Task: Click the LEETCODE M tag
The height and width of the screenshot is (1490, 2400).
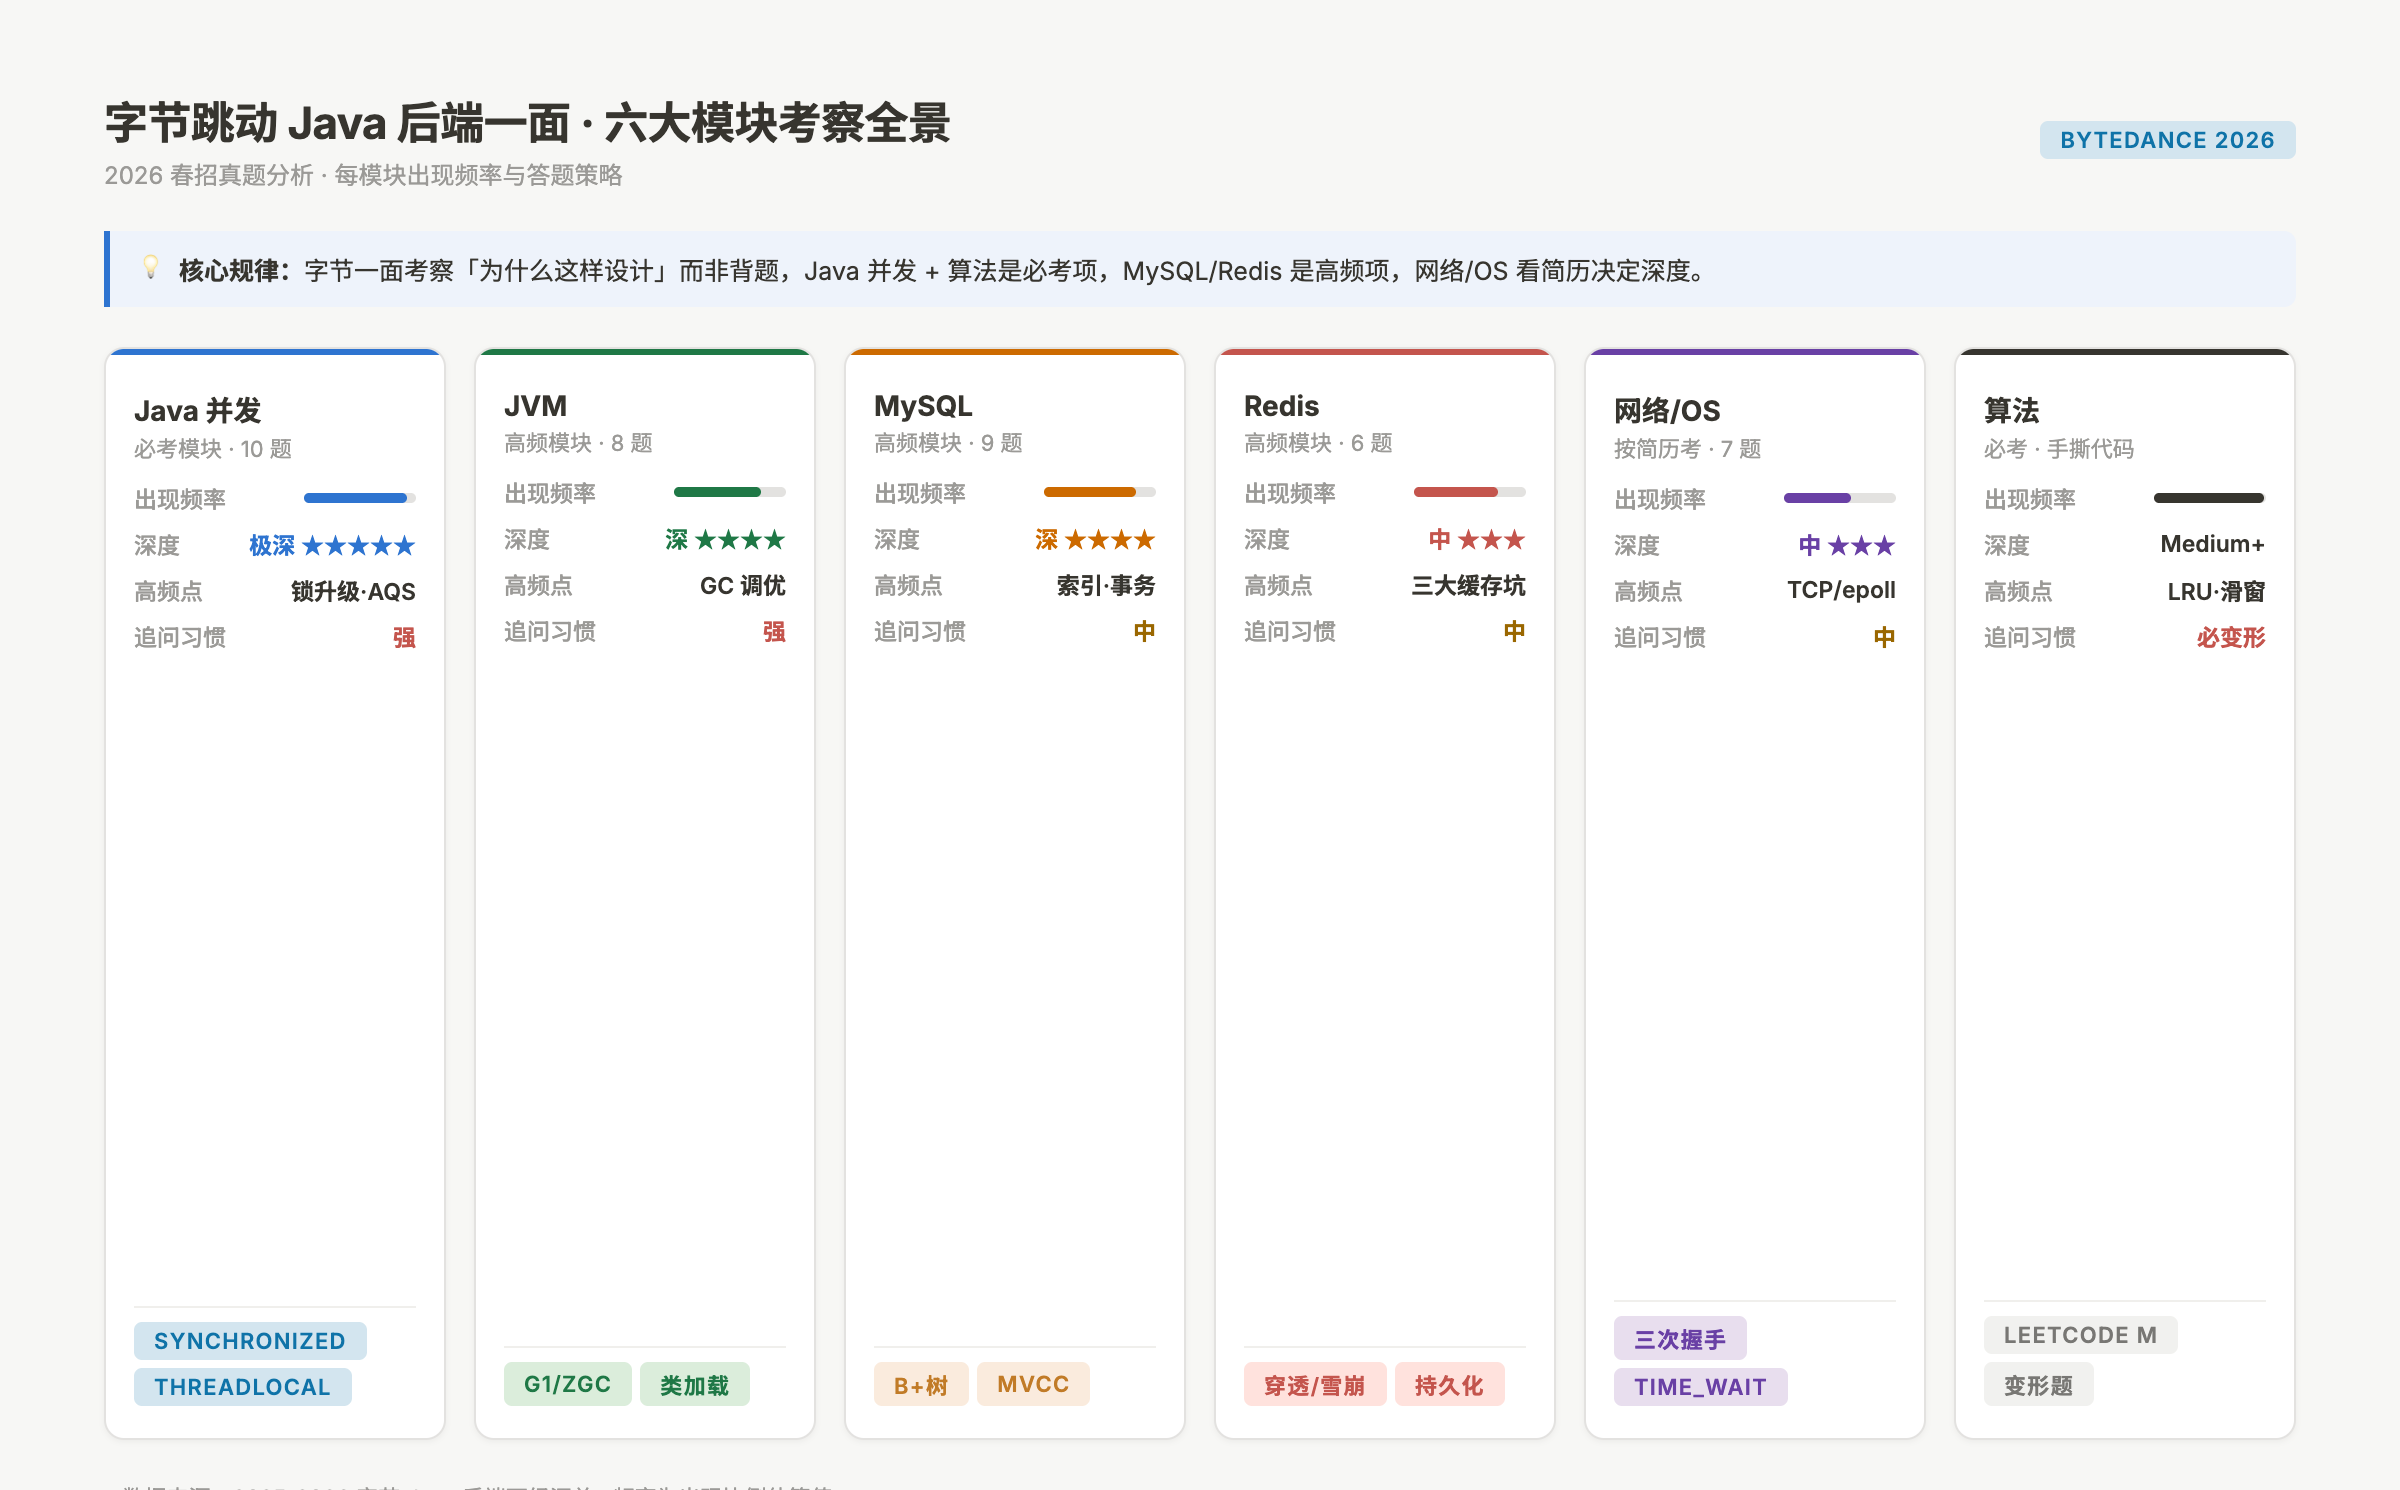Action: tap(2080, 1335)
